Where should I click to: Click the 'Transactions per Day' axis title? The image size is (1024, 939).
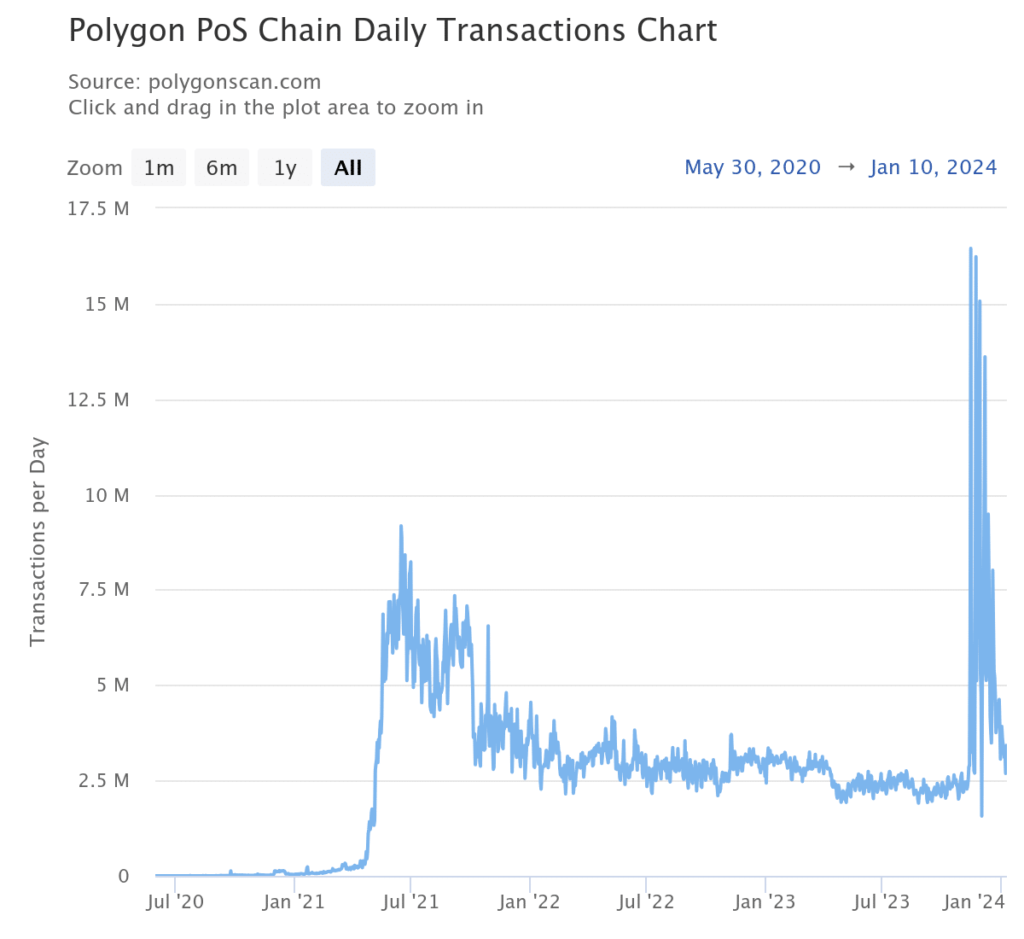[x=38, y=541]
